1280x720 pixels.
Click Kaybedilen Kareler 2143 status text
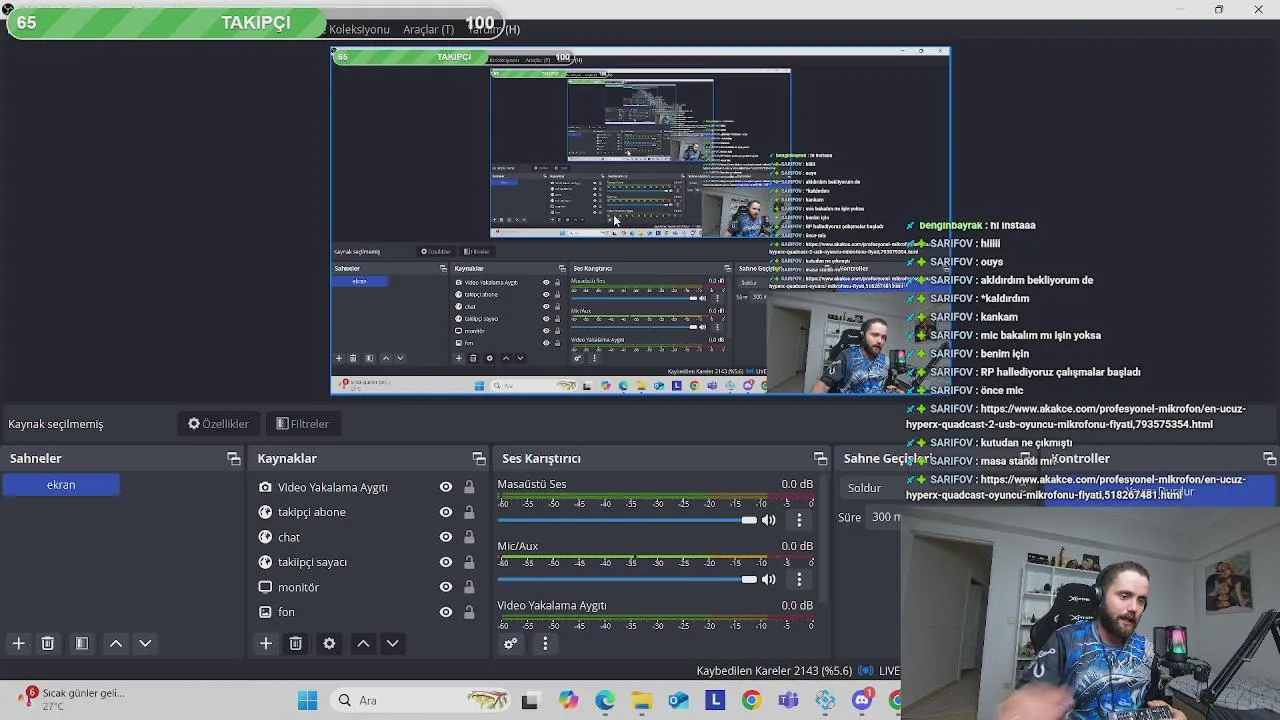point(774,671)
